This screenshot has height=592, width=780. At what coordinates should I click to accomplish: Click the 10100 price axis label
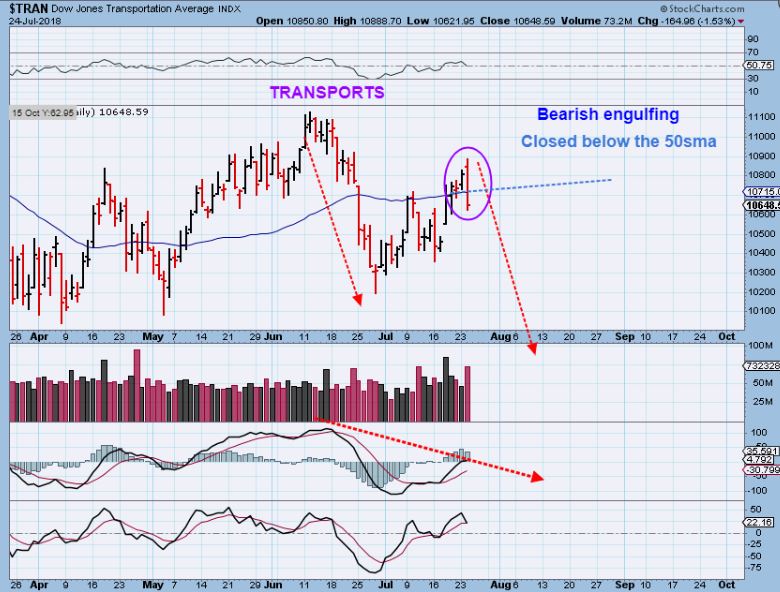[761, 310]
